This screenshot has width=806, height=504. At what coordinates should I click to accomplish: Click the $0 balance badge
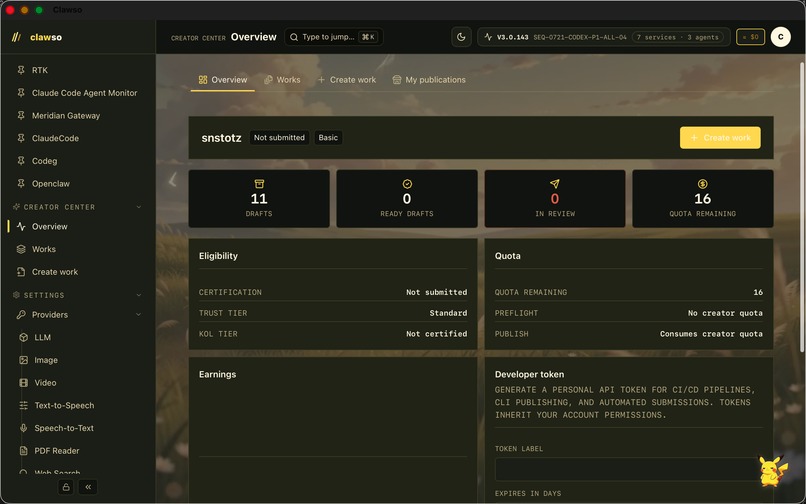pyautogui.click(x=750, y=37)
